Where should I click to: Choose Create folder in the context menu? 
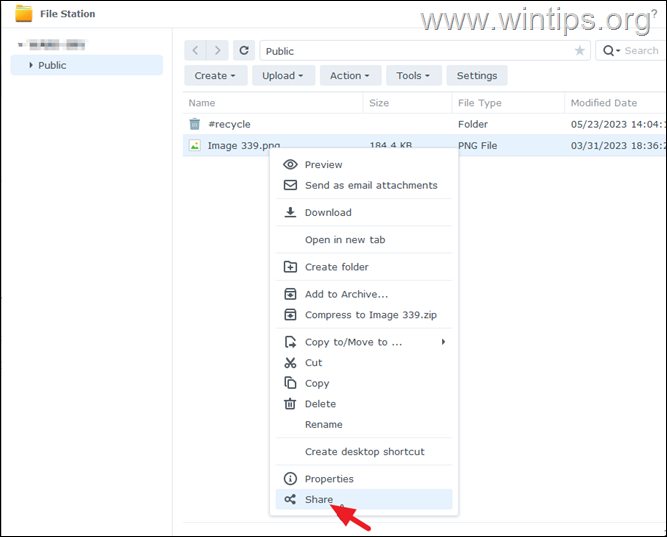pos(364,267)
